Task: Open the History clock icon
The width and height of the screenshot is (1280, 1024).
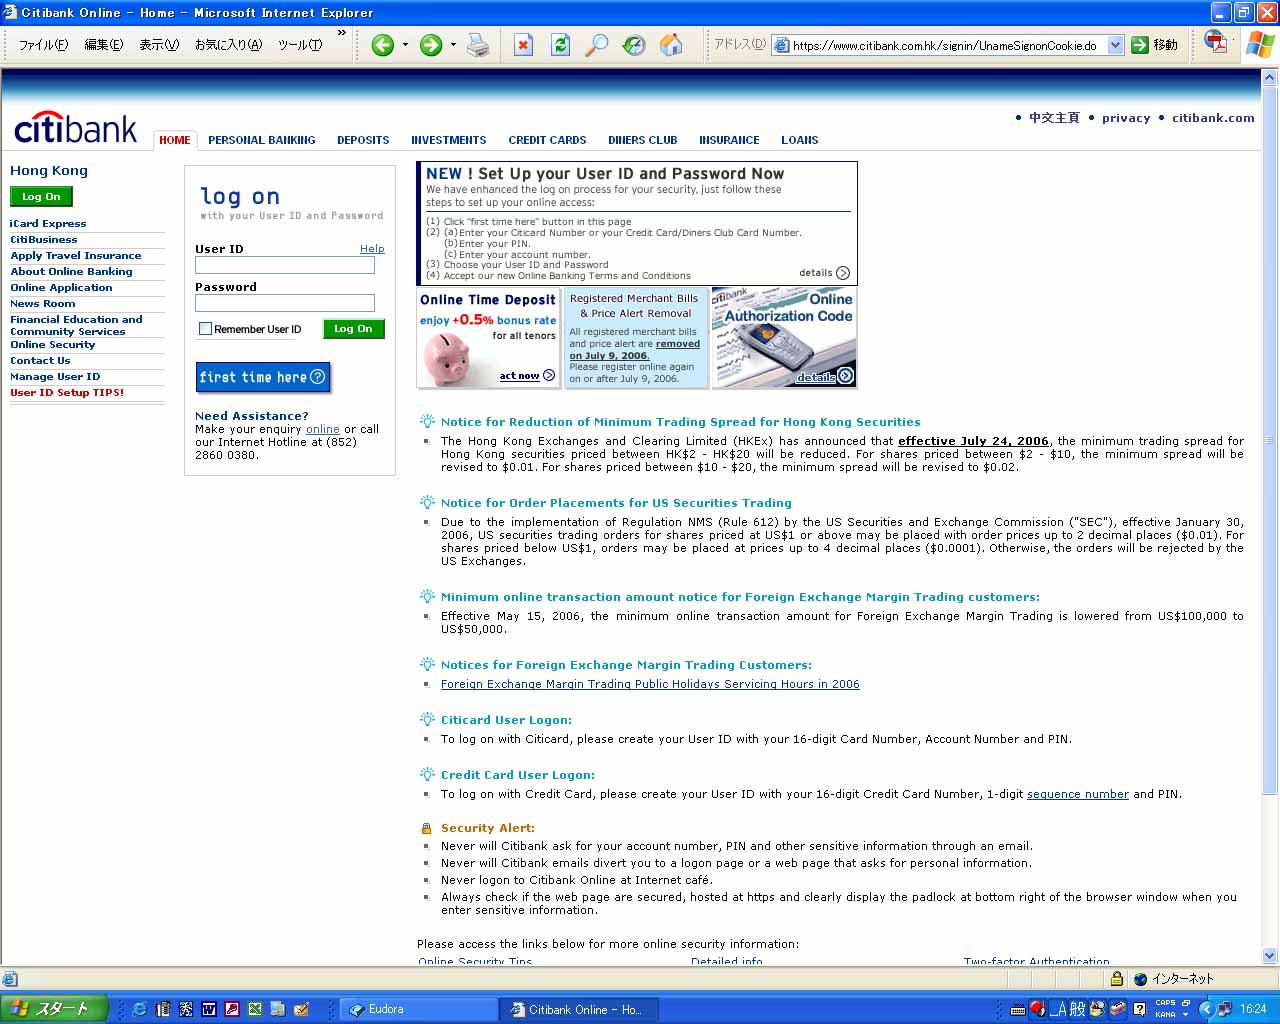Action: pos(633,45)
